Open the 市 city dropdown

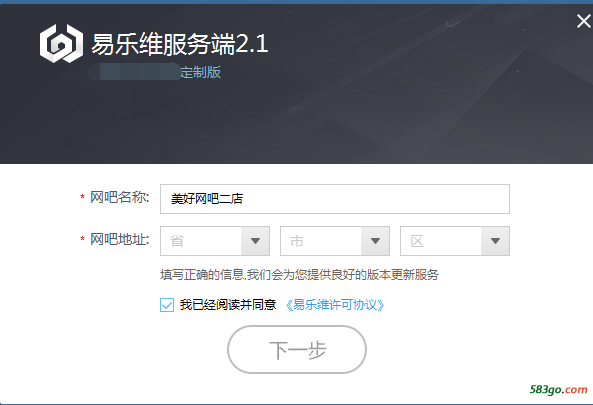[335, 241]
